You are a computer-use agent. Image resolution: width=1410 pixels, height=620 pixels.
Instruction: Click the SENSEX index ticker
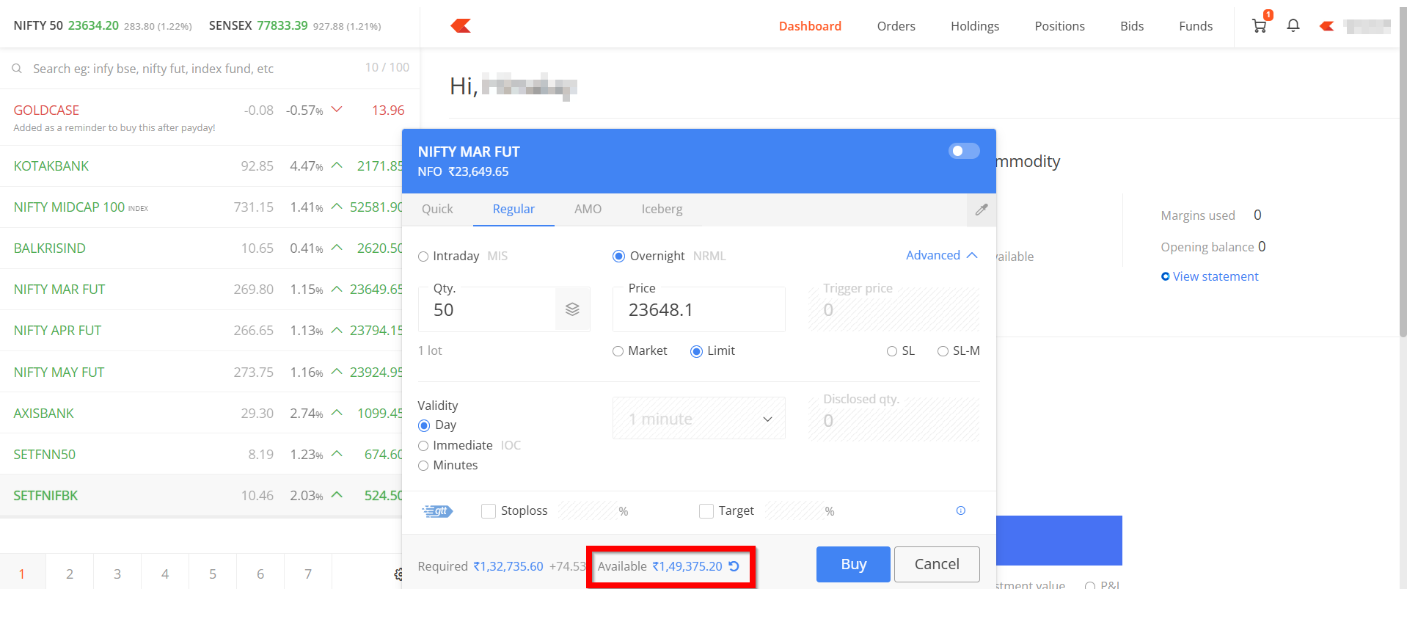pyautogui.click(x=295, y=26)
